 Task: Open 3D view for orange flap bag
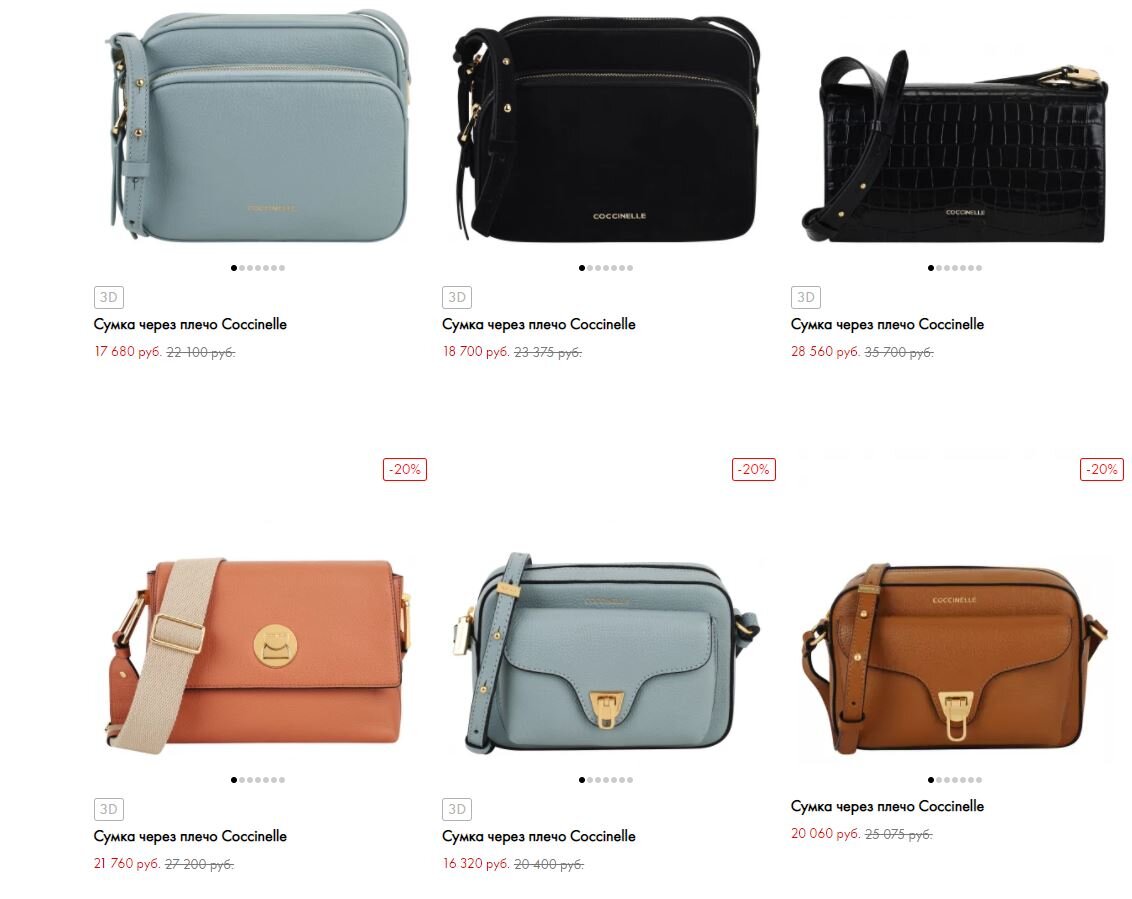point(109,809)
